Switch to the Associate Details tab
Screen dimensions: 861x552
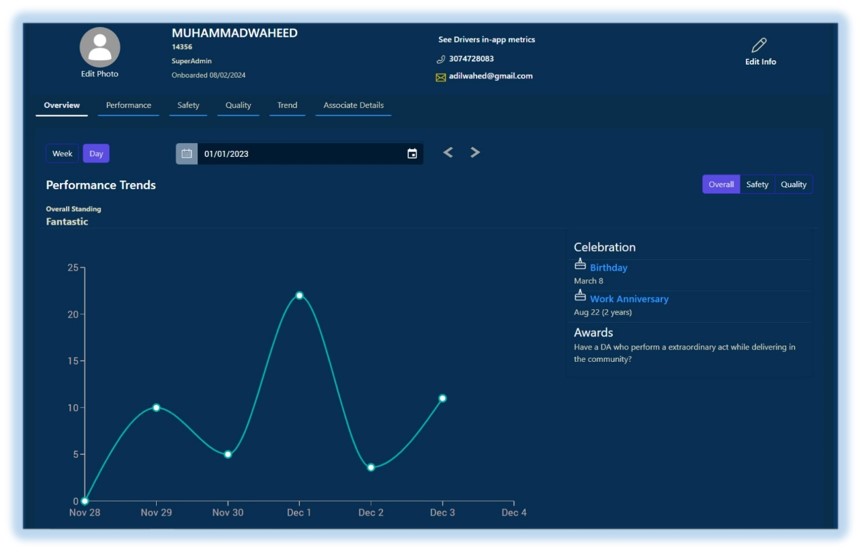353,105
